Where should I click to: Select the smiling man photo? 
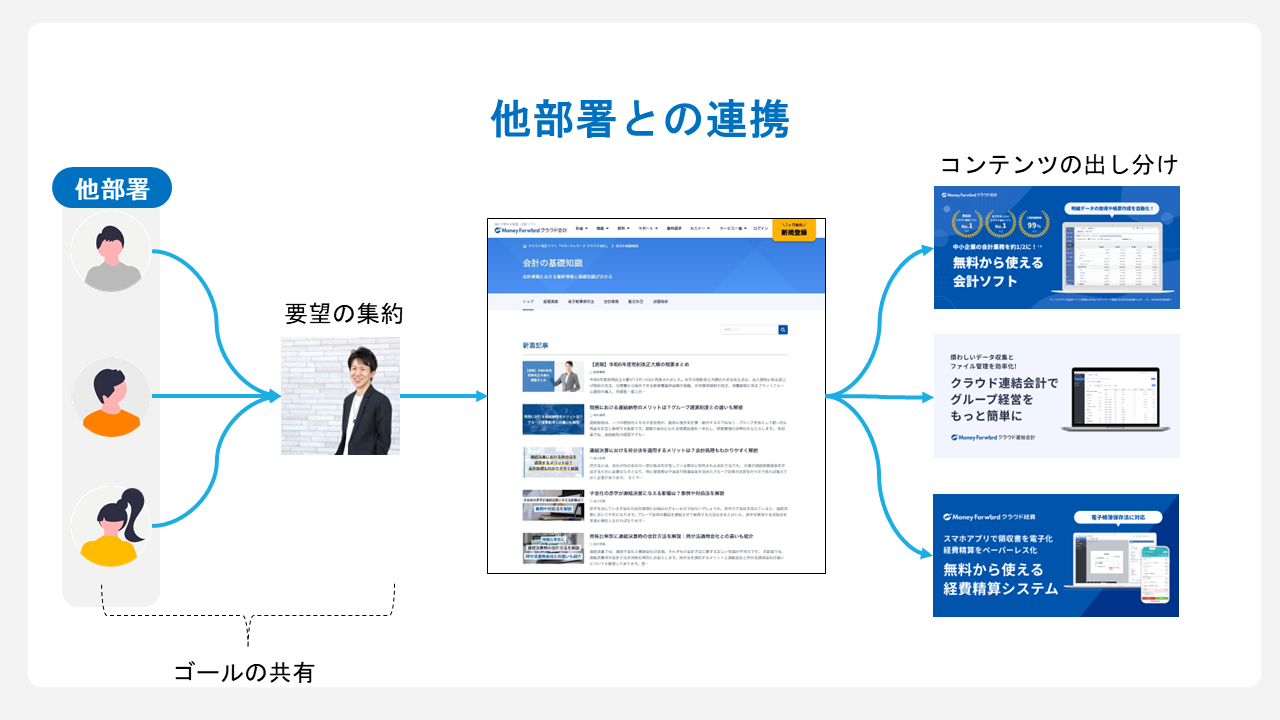[x=340, y=396]
